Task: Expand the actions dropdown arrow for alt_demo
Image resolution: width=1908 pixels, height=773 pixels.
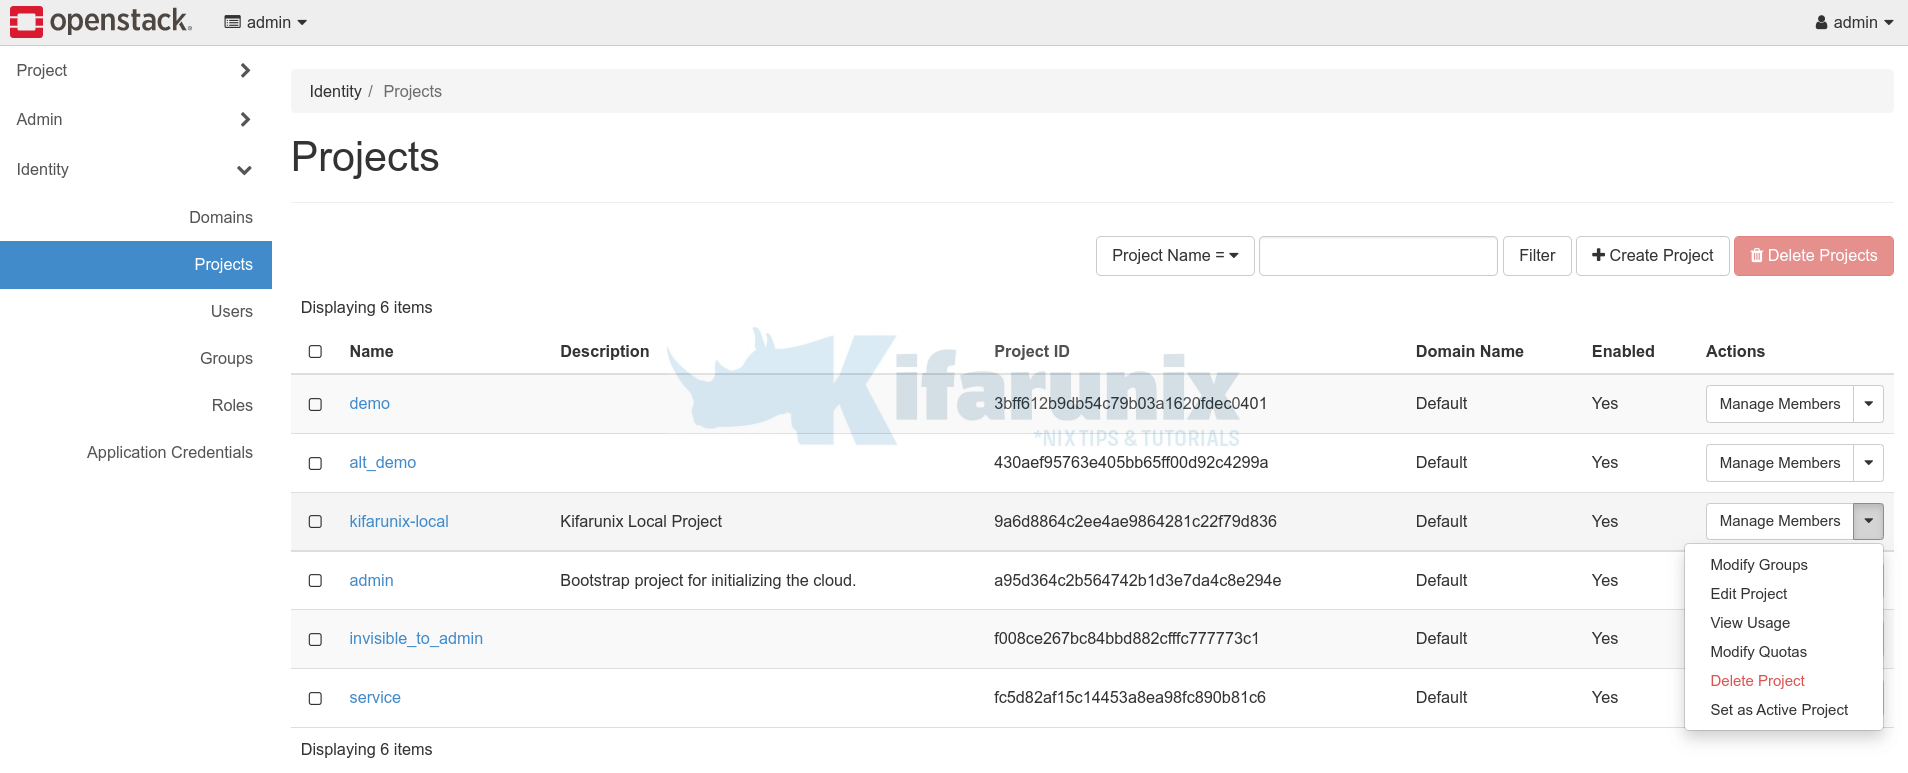Action: (1868, 463)
